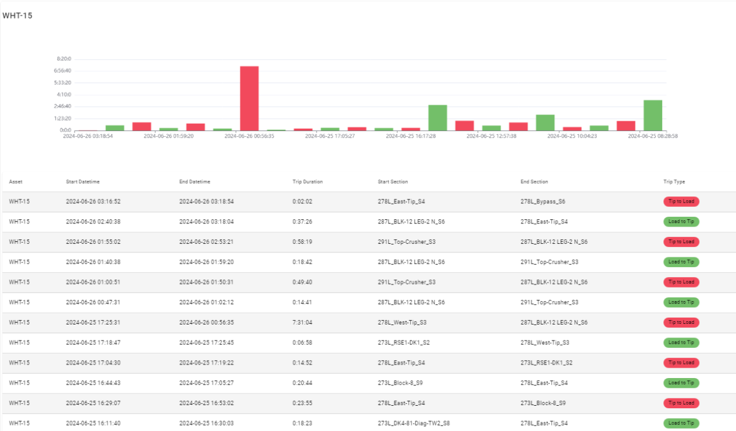Image resolution: width=736 pixels, height=431 pixels.
Task: Click start datetime 2024-06-25 16:11:40
Action: (x=93, y=423)
